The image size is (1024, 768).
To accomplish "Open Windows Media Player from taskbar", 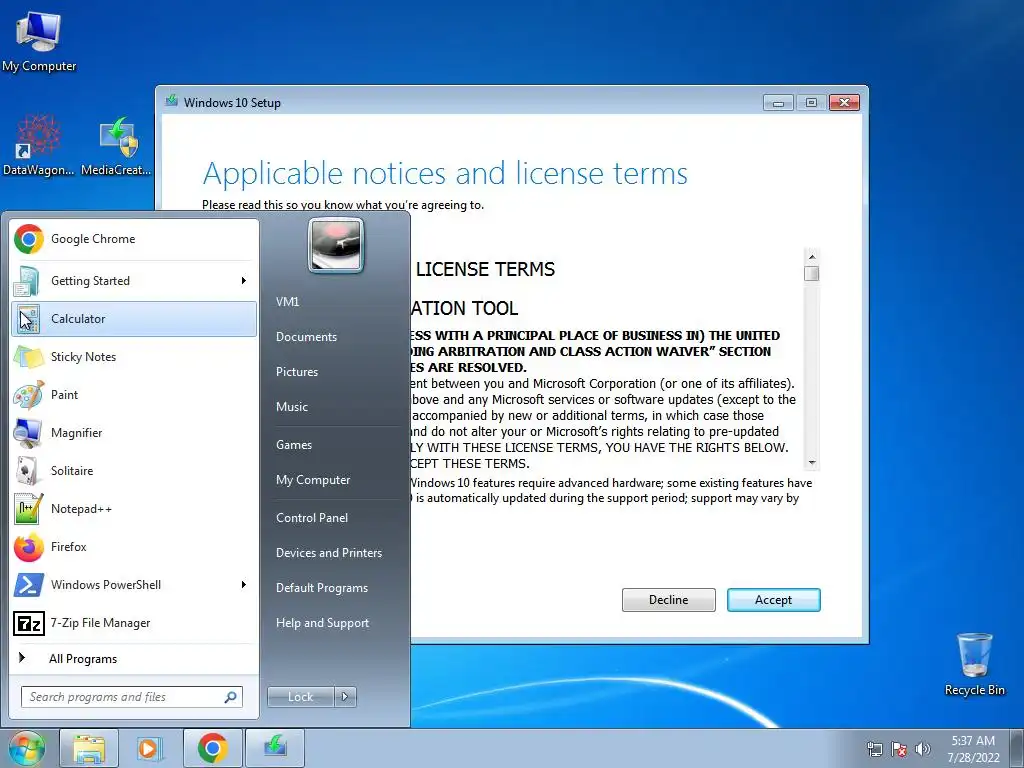I will tap(150, 748).
